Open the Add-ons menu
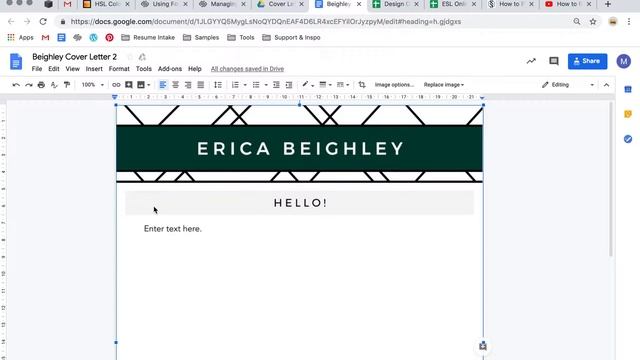Image resolution: width=640 pixels, height=360 pixels. point(170,69)
